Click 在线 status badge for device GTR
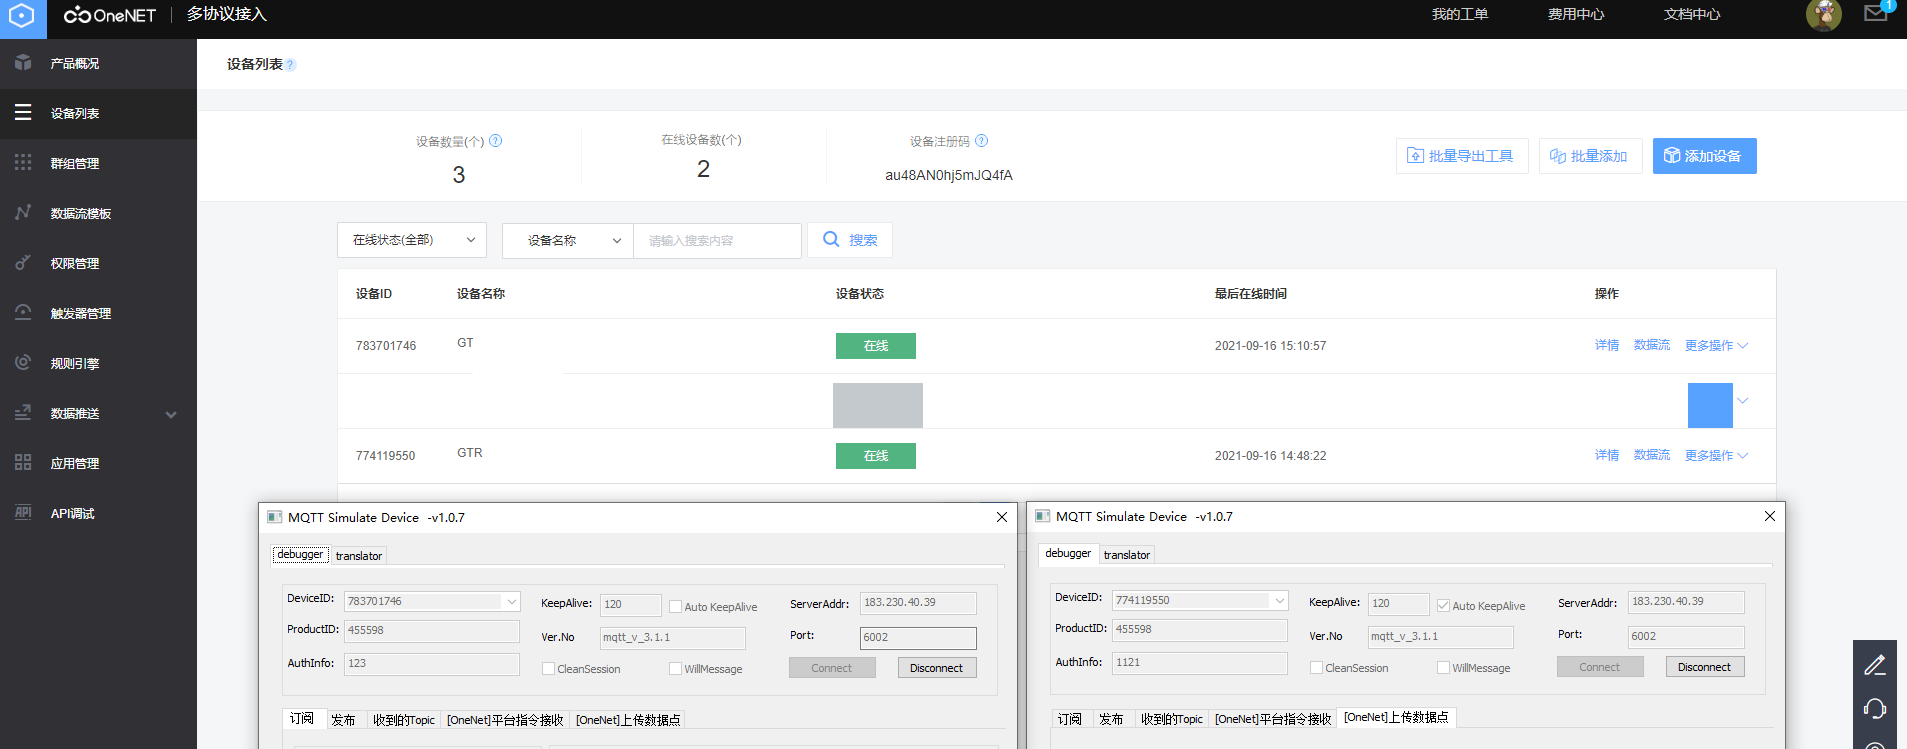The height and width of the screenshot is (749, 1907). tap(876, 456)
